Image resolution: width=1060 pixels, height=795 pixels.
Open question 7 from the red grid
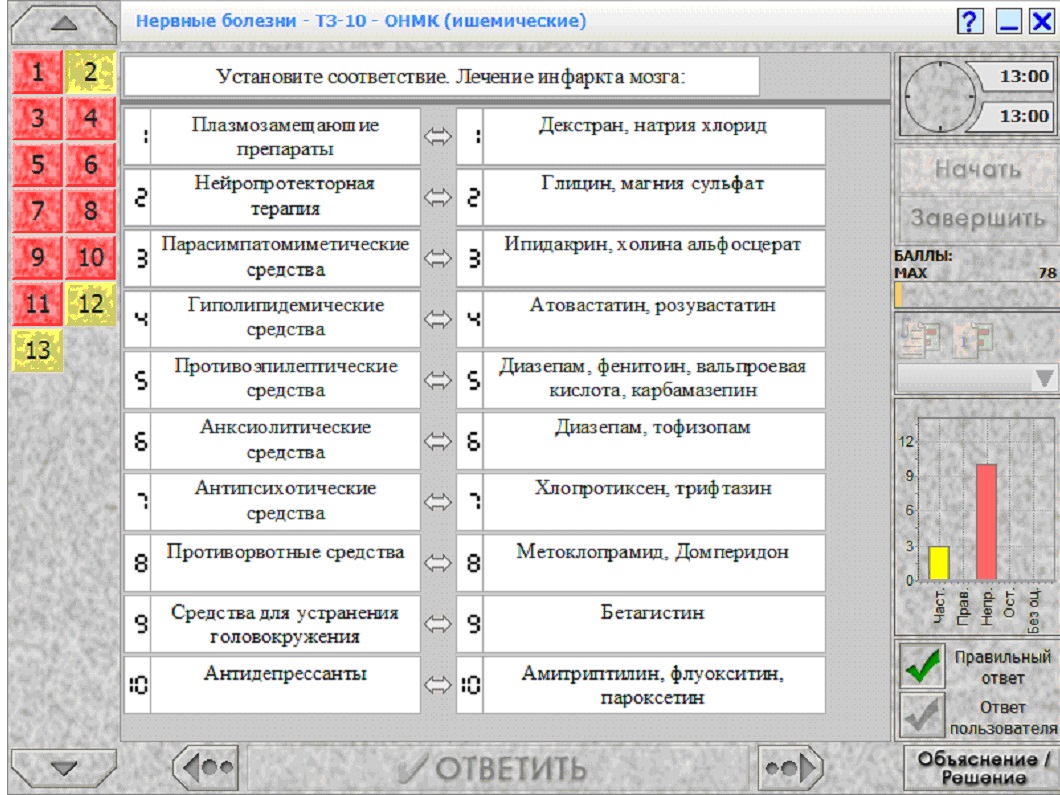tap(38, 210)
